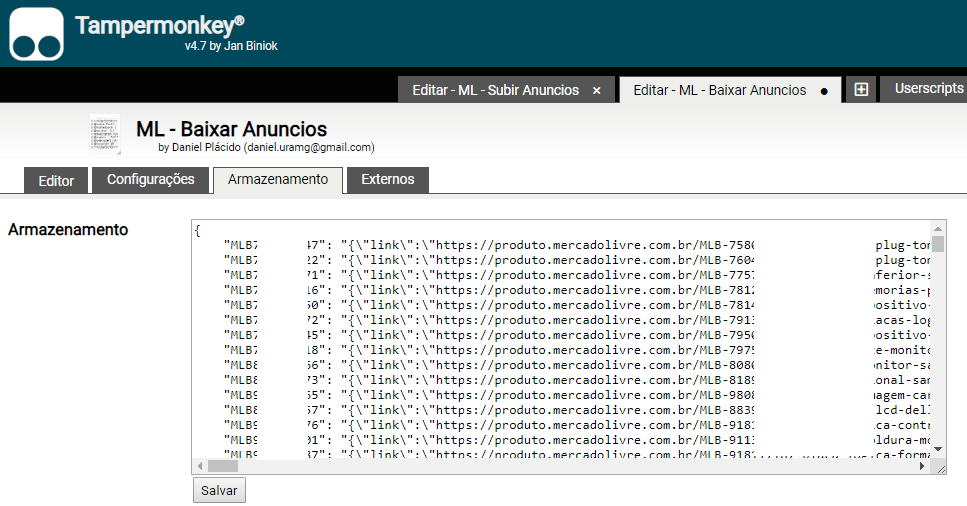This screenshot has height=506, width=967.
Task: Click the horizontal scrollbar left arrow
Action: [199, 466]
